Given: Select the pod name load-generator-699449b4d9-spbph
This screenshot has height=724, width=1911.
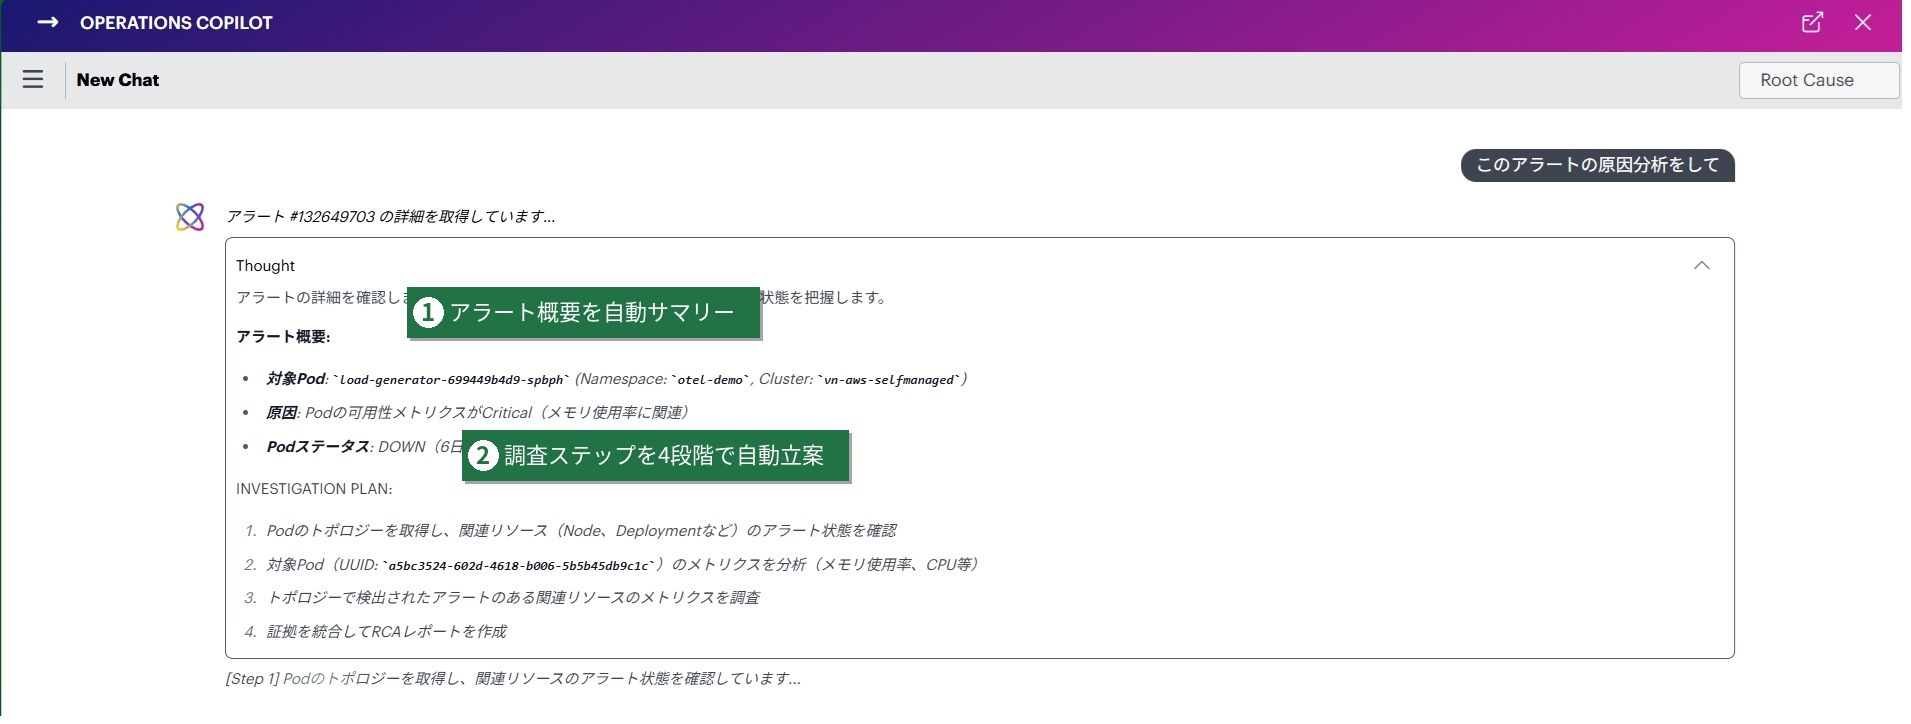Looking at the screenshot, I should 451,380.
